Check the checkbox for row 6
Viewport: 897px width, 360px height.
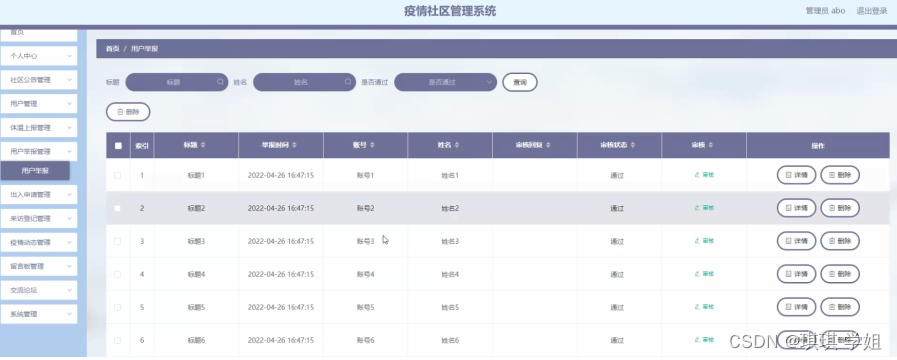[117, 340]
